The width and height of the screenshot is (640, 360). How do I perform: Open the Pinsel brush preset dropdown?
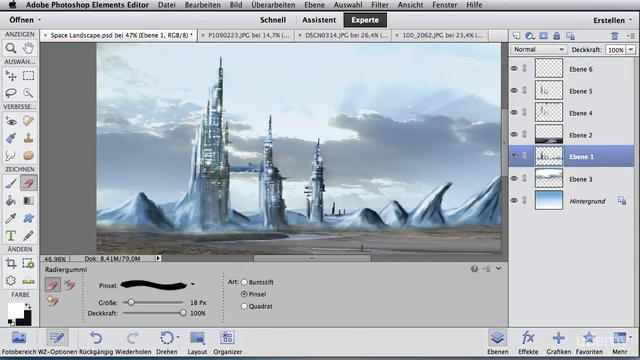tap(193, 284)
